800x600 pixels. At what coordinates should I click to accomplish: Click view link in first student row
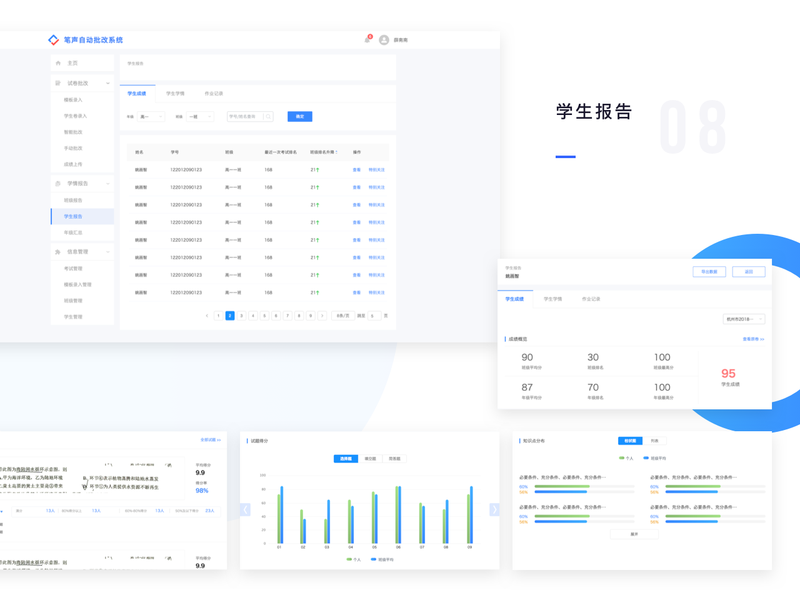357,170
